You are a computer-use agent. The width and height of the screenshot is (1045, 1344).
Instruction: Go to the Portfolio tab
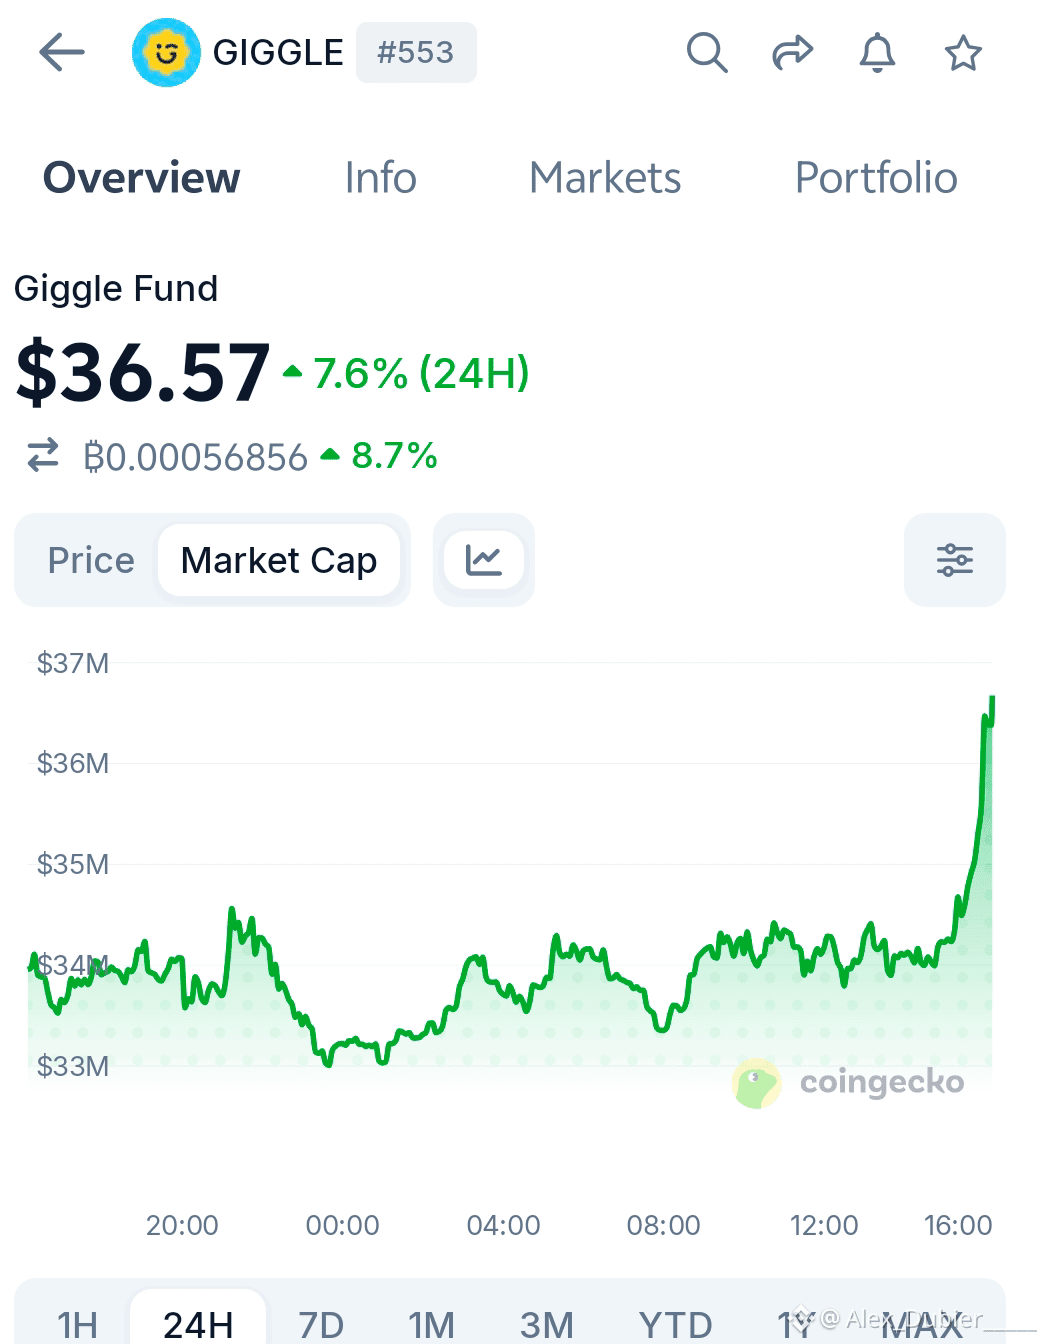(876, 178)
